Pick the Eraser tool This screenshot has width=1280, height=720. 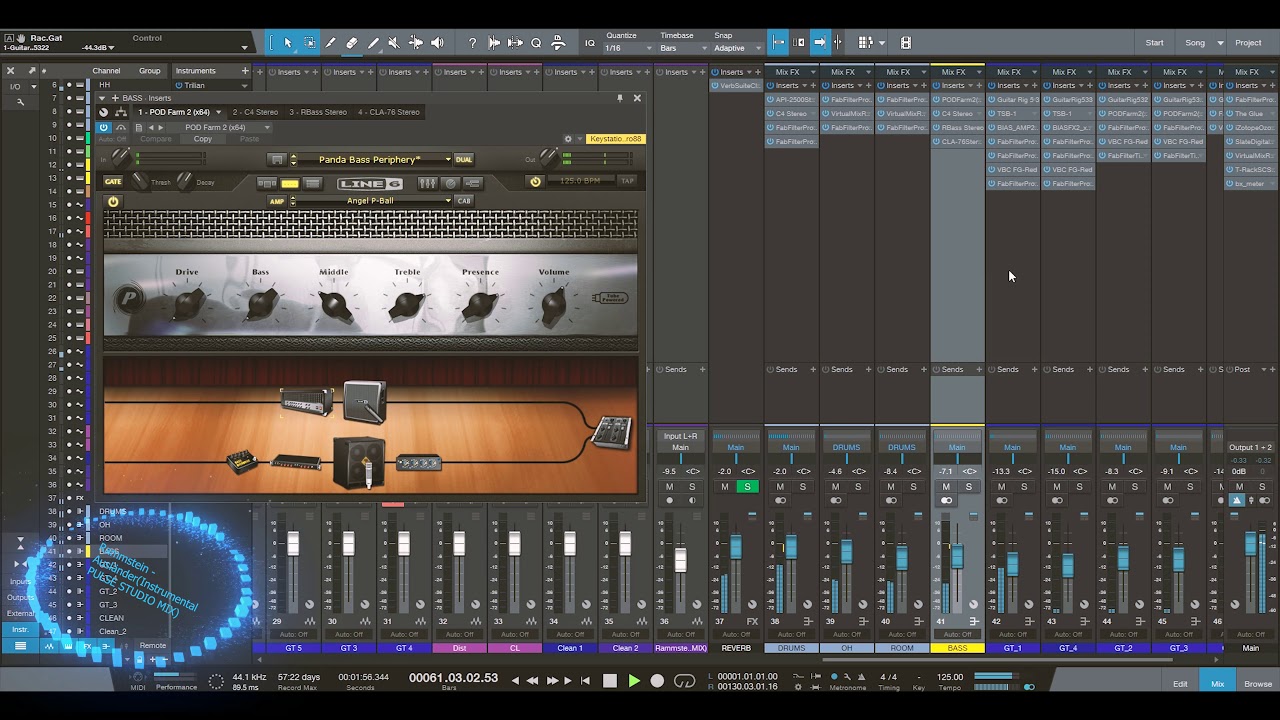click(x=352, y=43)
